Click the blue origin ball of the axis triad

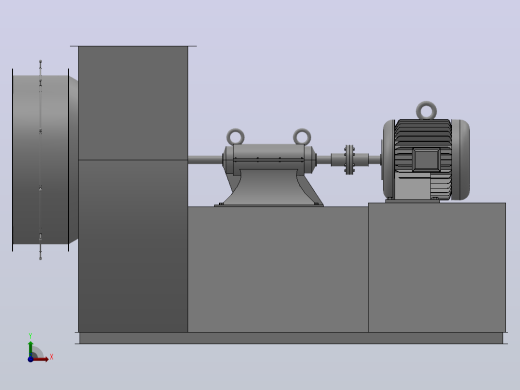30,359
